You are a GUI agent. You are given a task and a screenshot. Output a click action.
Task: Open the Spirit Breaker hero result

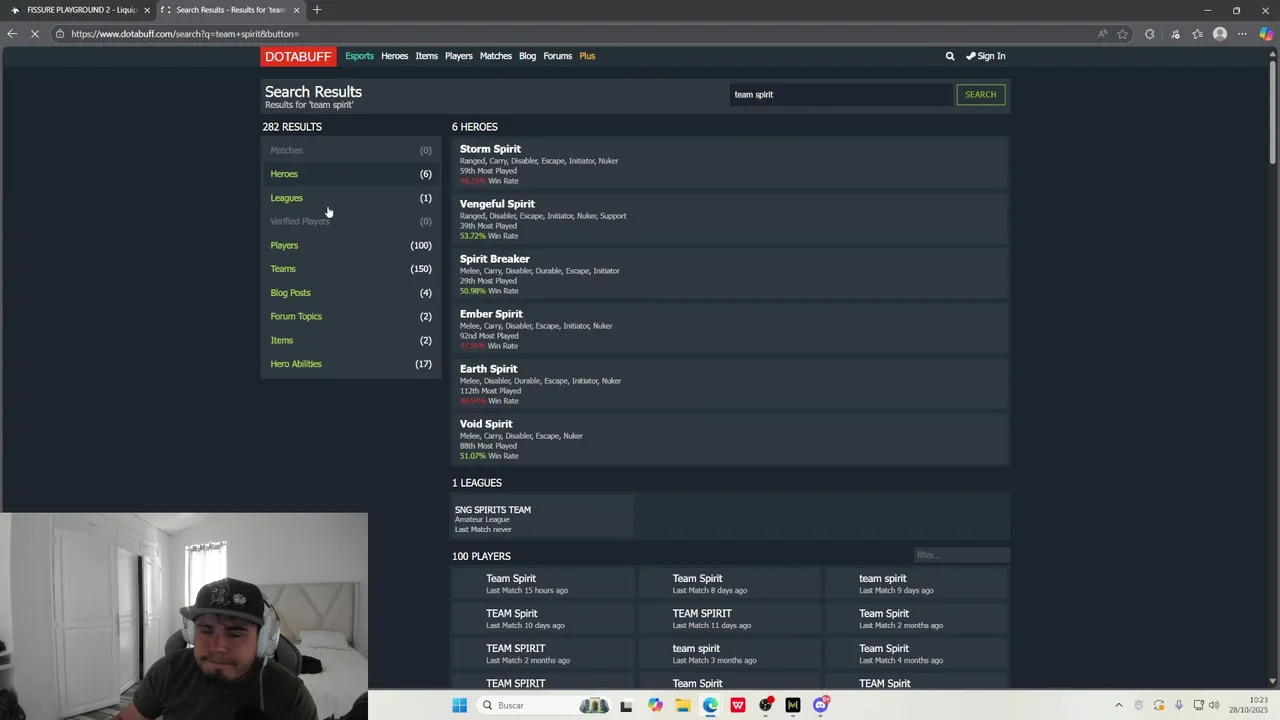pyautogui.click(x=494, y=259)
